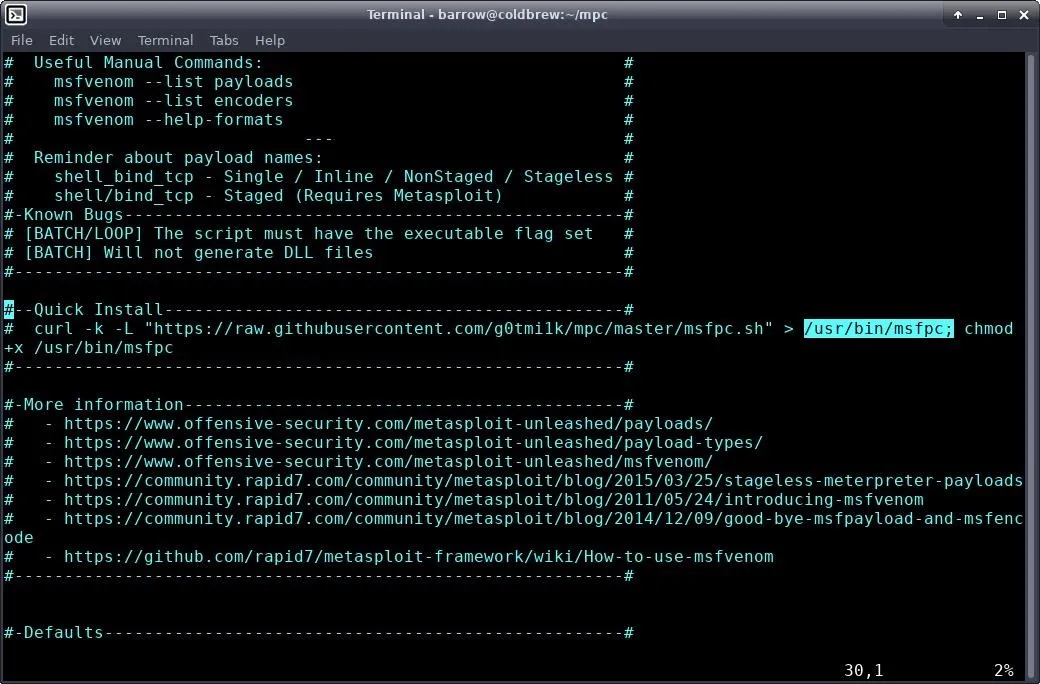
Task: Click the 'Quick Install' header line
Action: tap(319, 310)
